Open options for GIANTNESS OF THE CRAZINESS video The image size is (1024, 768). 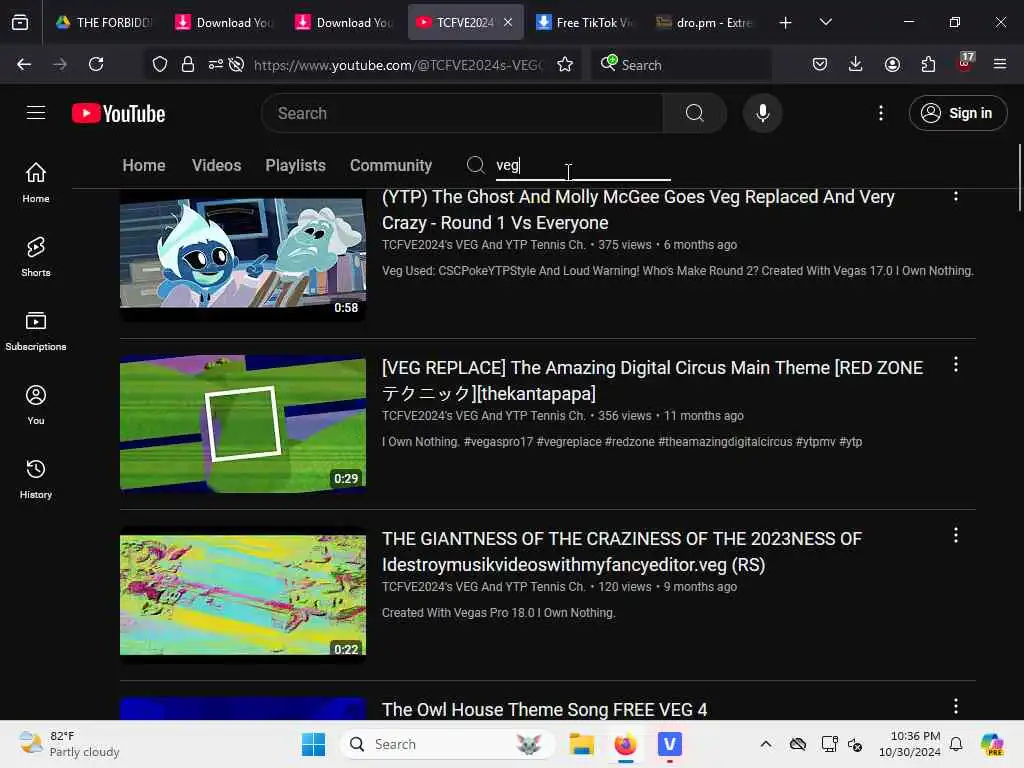coord(955,536)
